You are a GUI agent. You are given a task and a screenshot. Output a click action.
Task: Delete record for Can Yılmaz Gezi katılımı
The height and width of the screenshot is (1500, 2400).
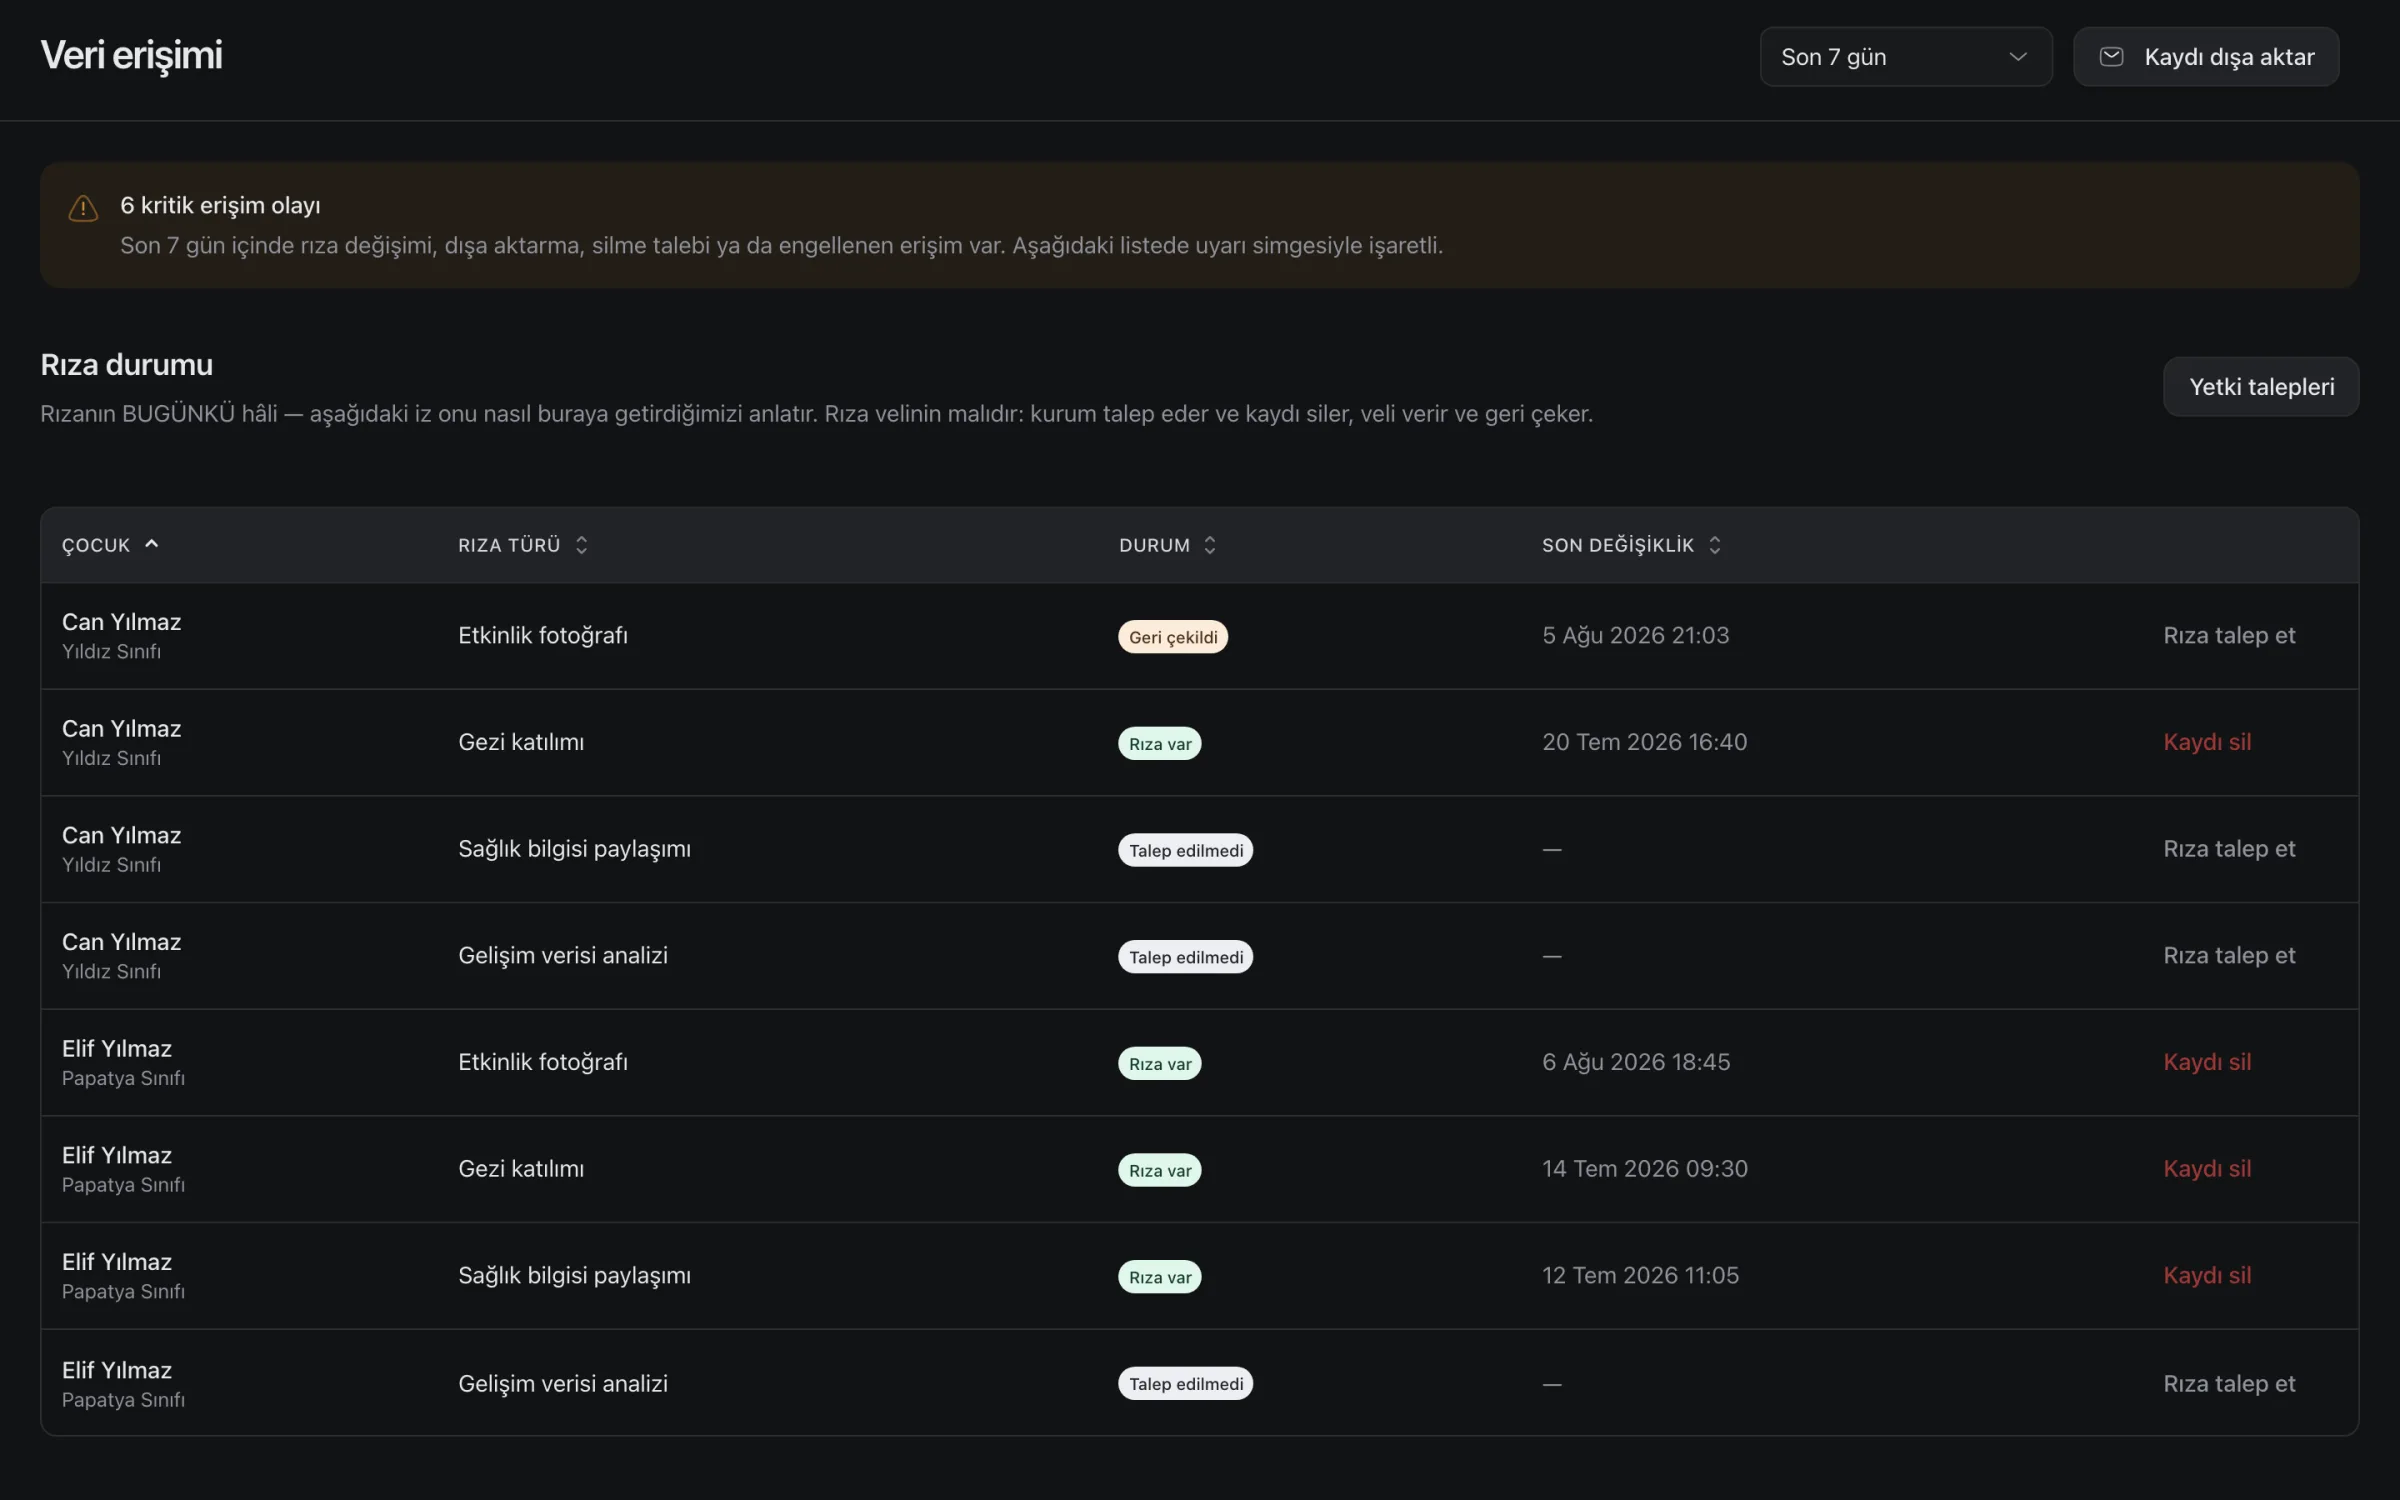coord(2206,742)
